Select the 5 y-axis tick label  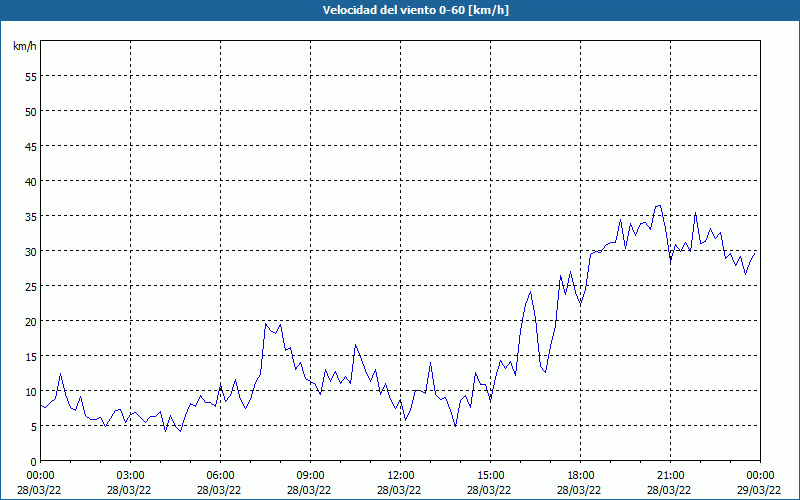(34, 427)
